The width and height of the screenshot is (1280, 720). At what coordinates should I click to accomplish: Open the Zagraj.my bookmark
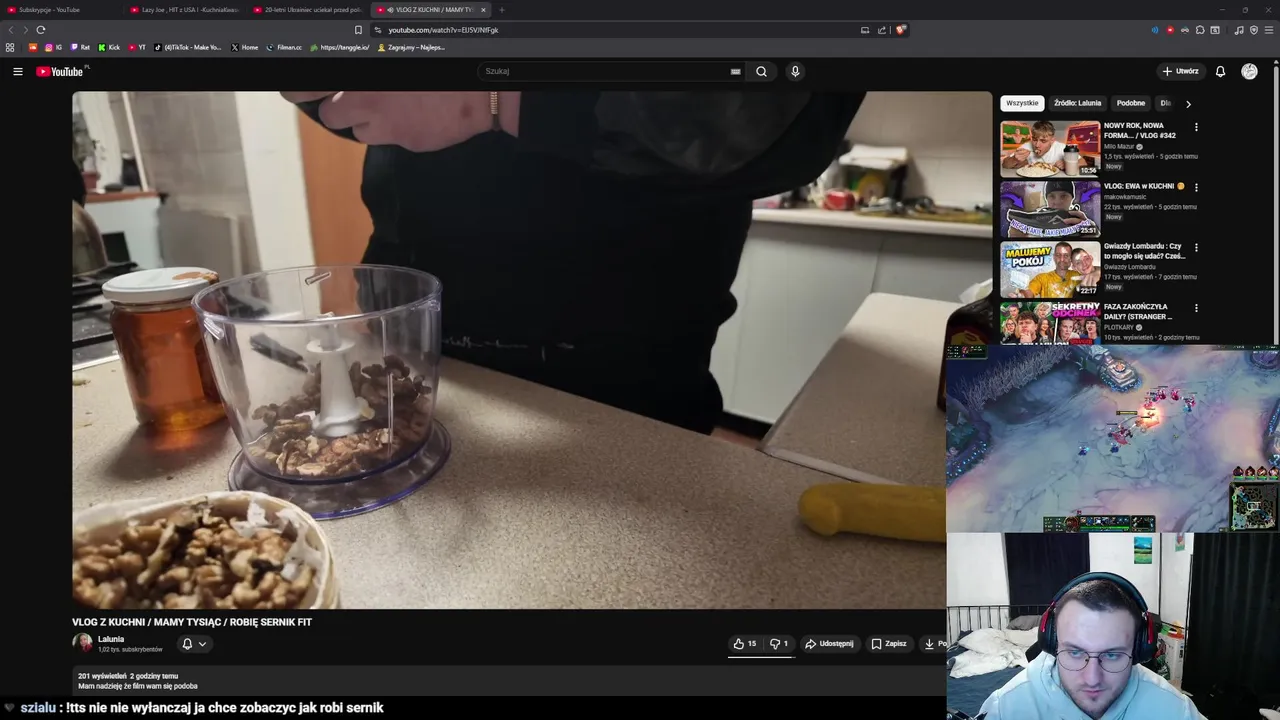coord(411,47)
